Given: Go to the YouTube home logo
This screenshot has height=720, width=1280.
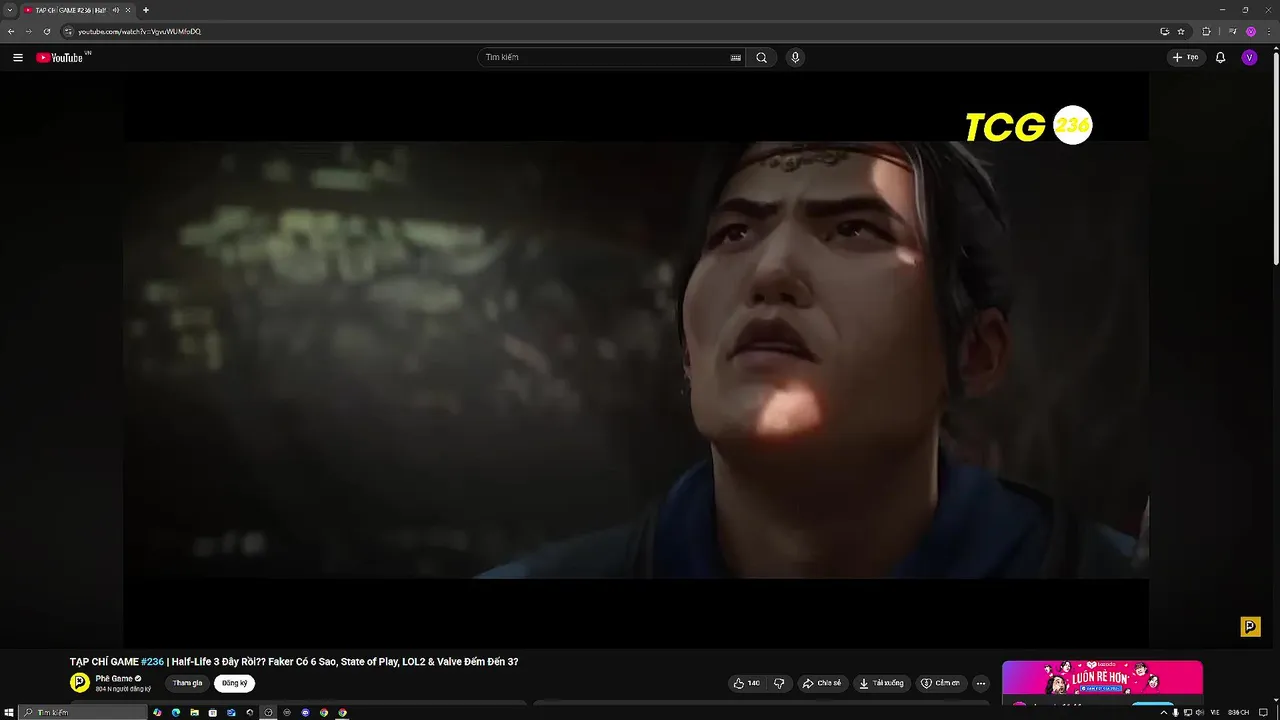Looking at the screenshot, I should click(60, 58).
